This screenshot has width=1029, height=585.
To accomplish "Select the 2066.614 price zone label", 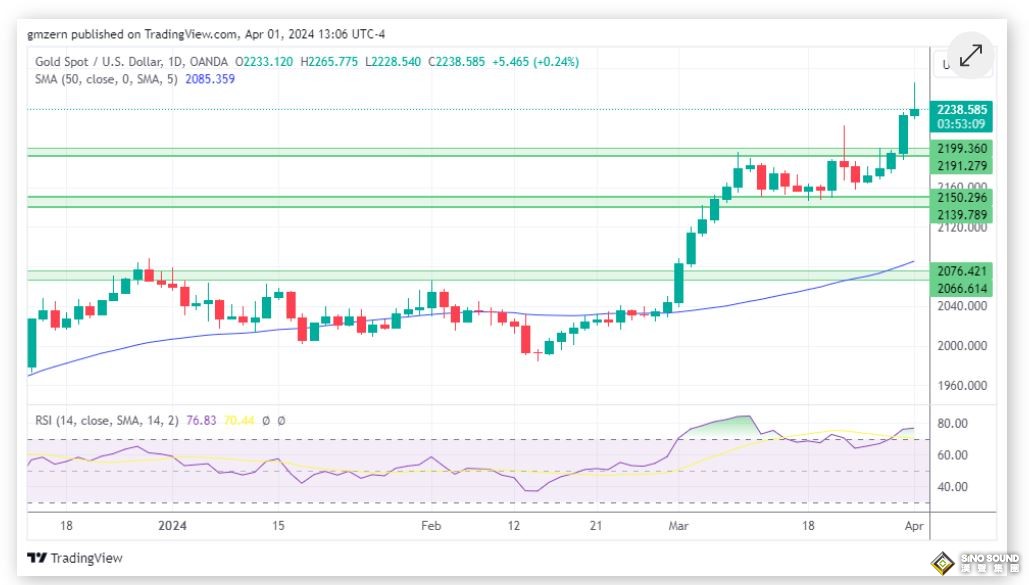I will (x=962, y=288).
